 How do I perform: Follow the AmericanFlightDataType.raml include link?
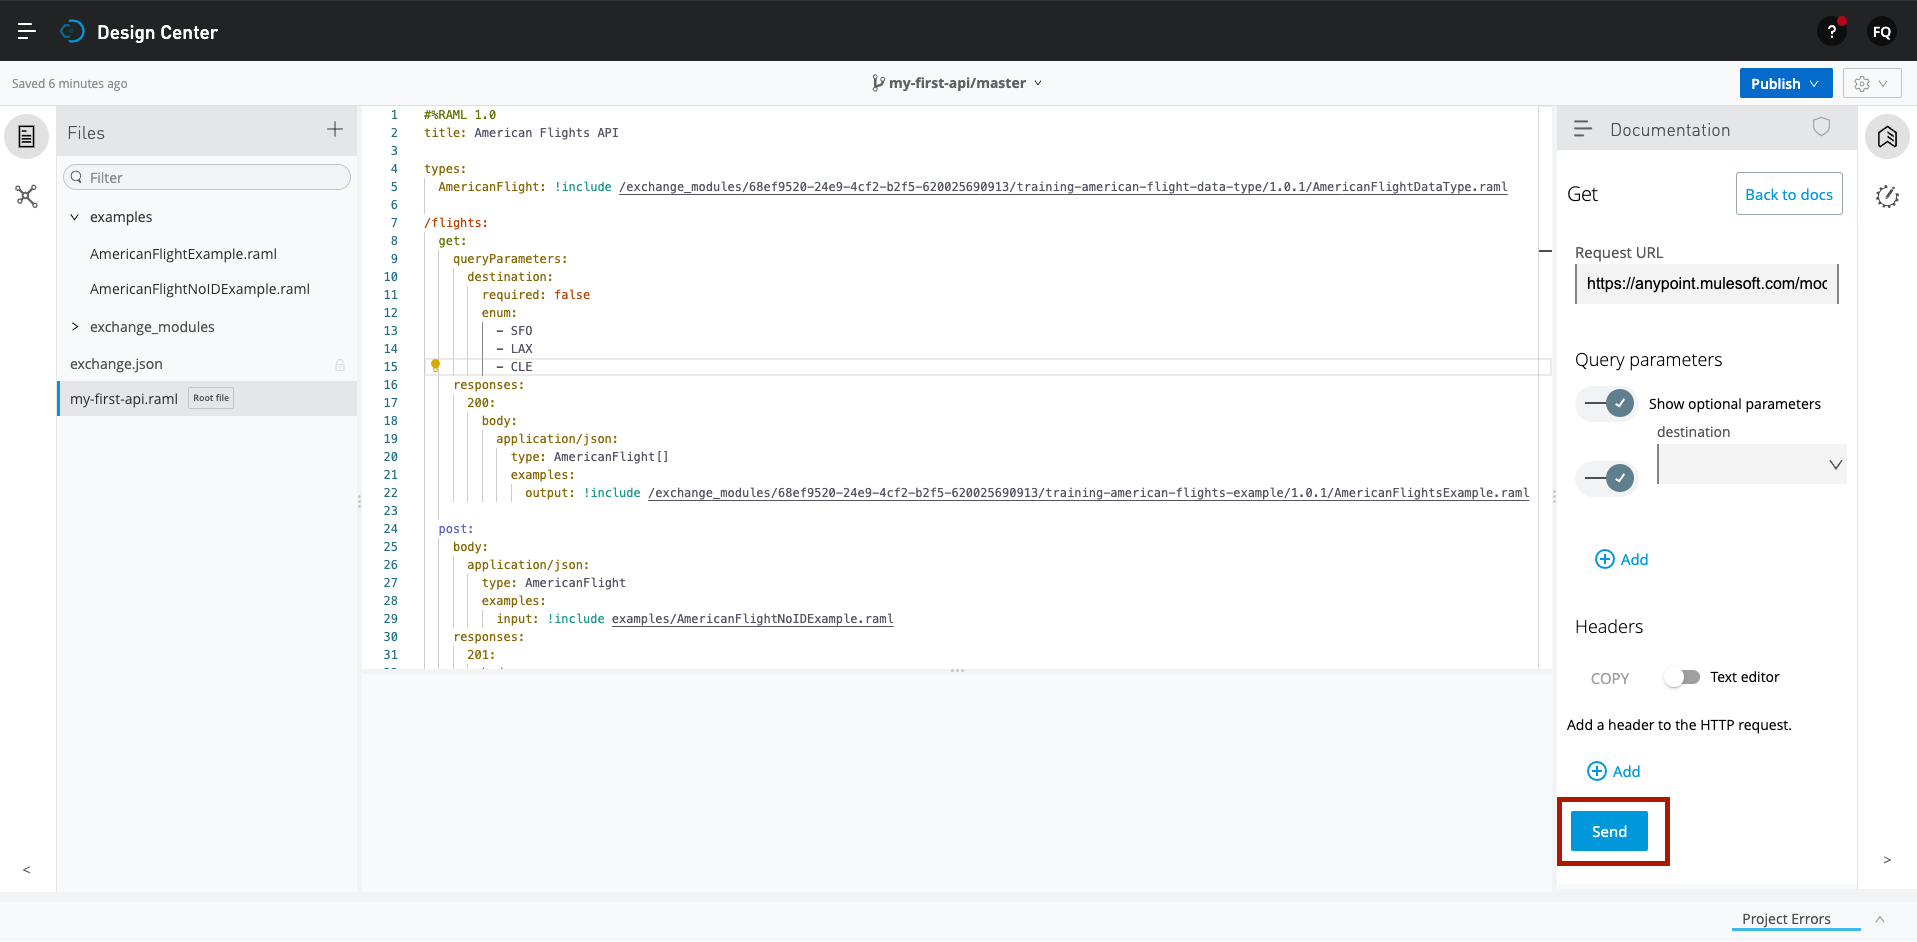[1063, 187]
